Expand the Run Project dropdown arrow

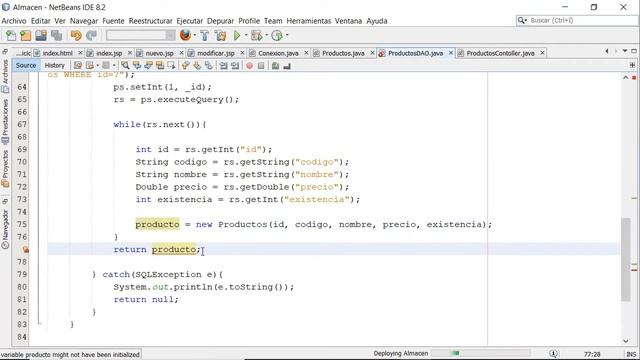pos(246,36)
